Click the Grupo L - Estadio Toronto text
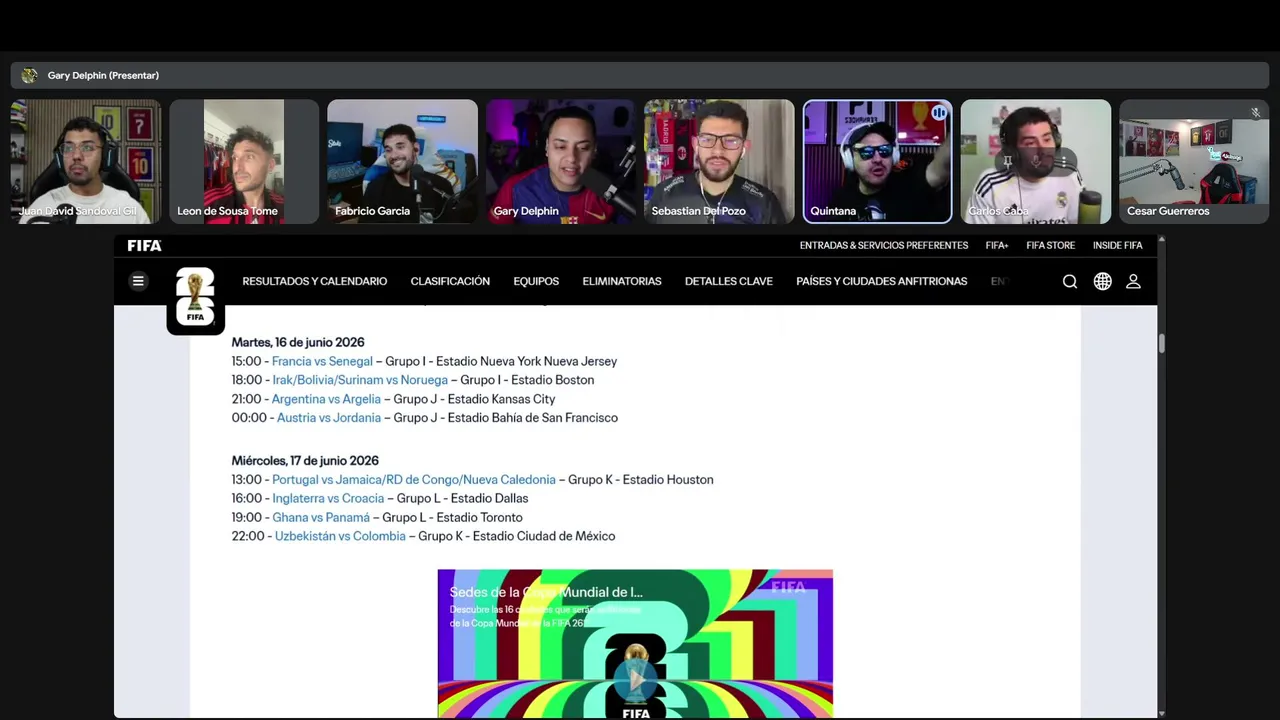 pos(452,517)
